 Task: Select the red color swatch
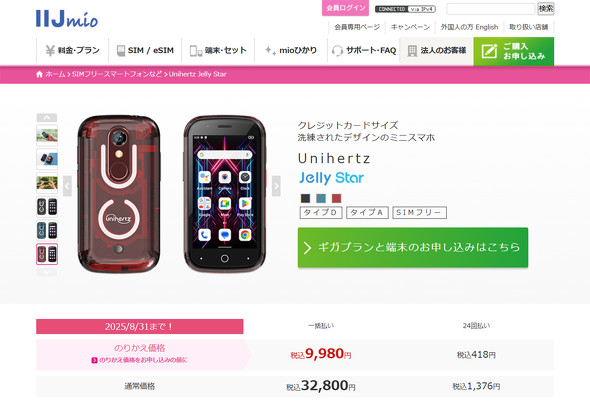click(x=336, y=198)
